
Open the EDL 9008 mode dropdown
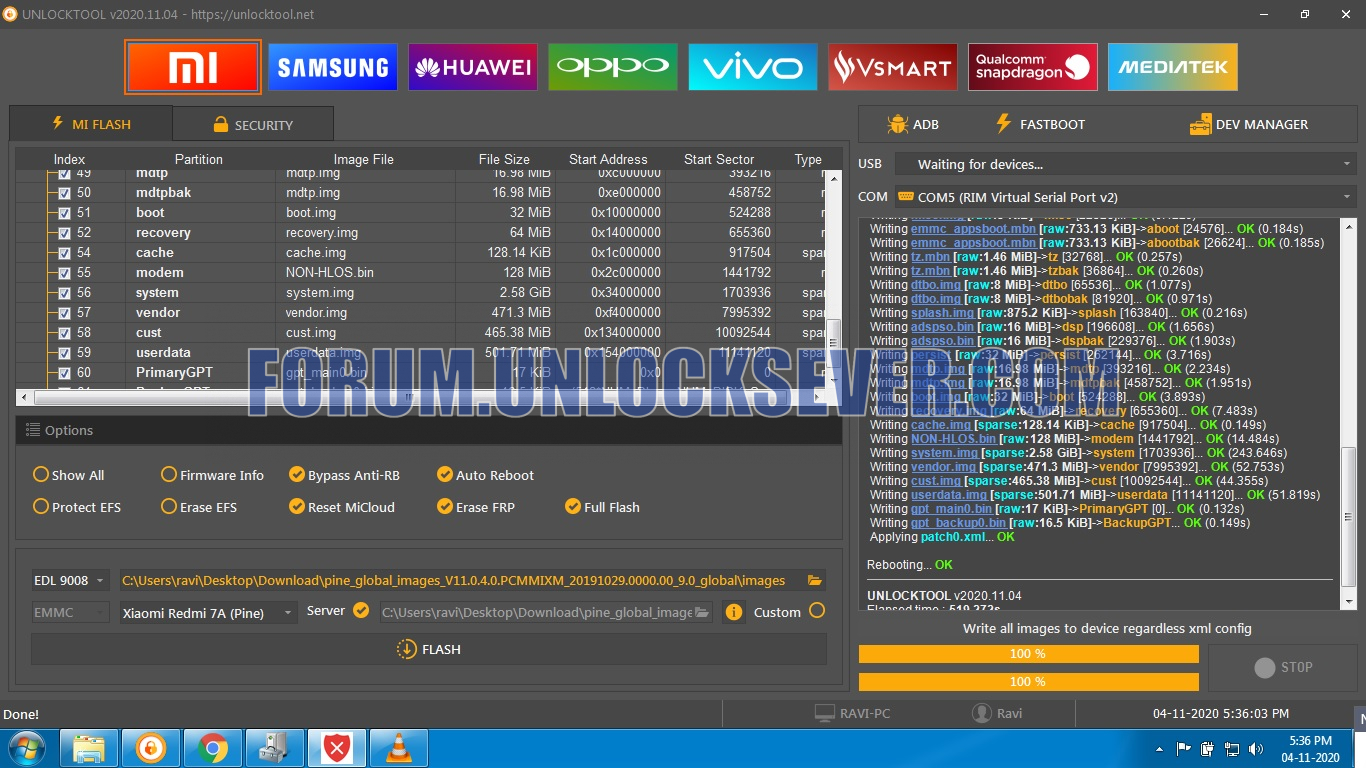pyautogui.click(x=70, y=580)
